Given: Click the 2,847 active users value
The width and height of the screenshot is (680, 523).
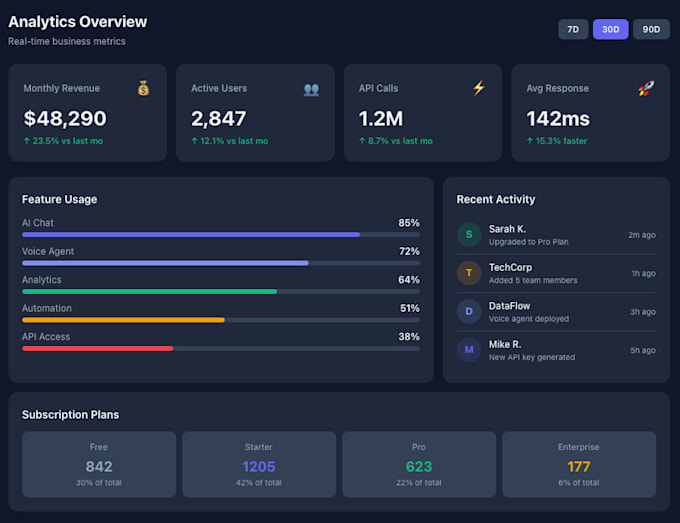Looking at the screenshot, I should (x=219, y=118).
